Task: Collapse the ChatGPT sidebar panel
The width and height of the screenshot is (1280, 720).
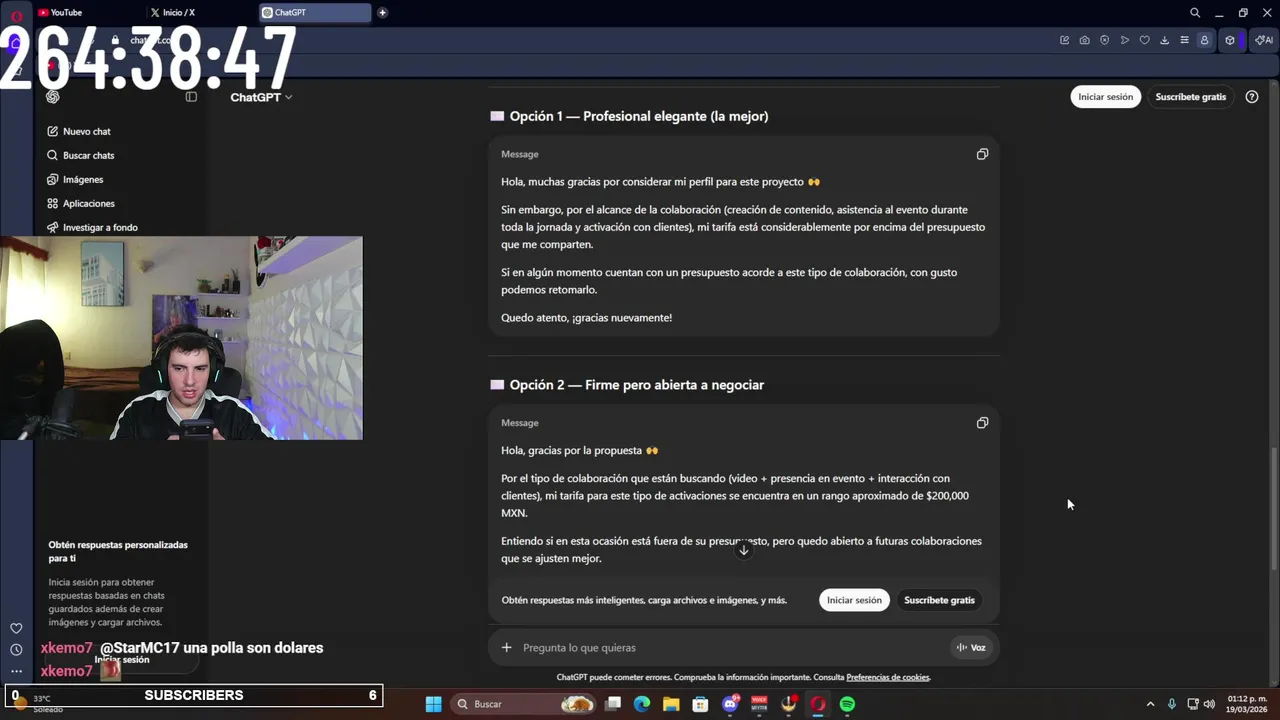Action: click(x=191, y=97)
